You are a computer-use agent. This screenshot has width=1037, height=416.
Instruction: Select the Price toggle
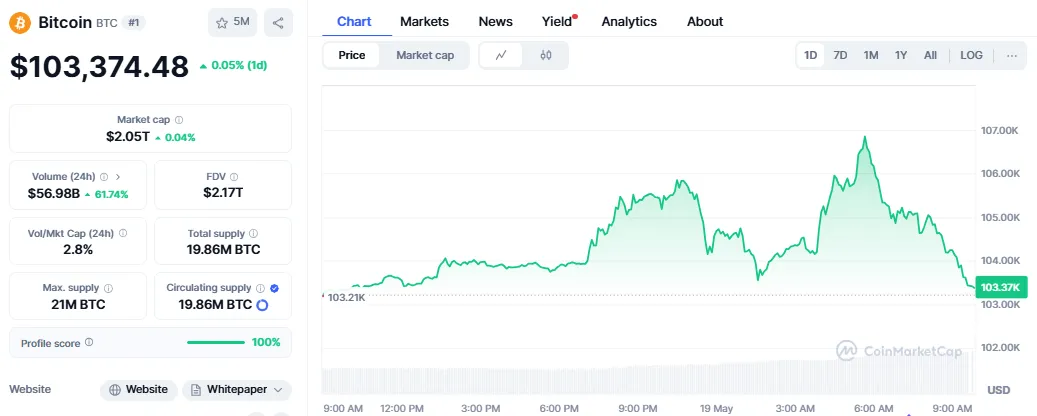(x=352, y=56)
